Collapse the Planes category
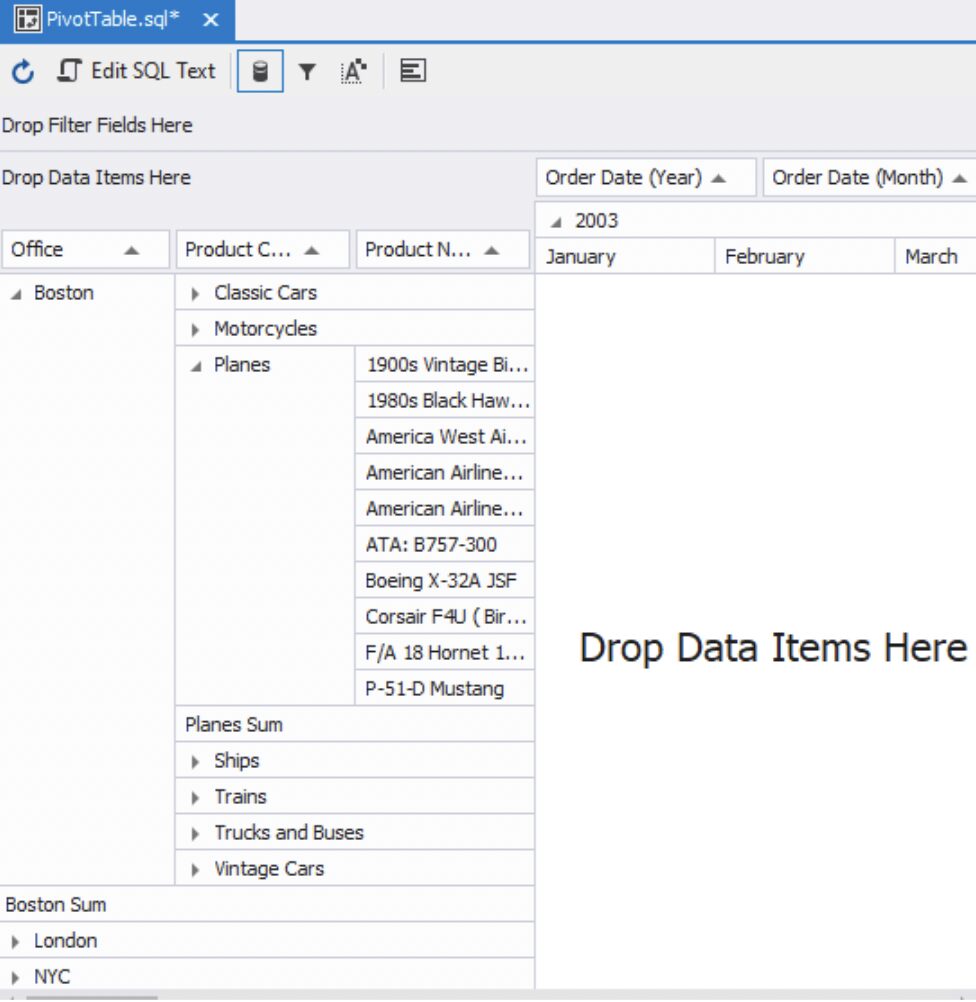976x1002 pixels. (x=196, y=366)
